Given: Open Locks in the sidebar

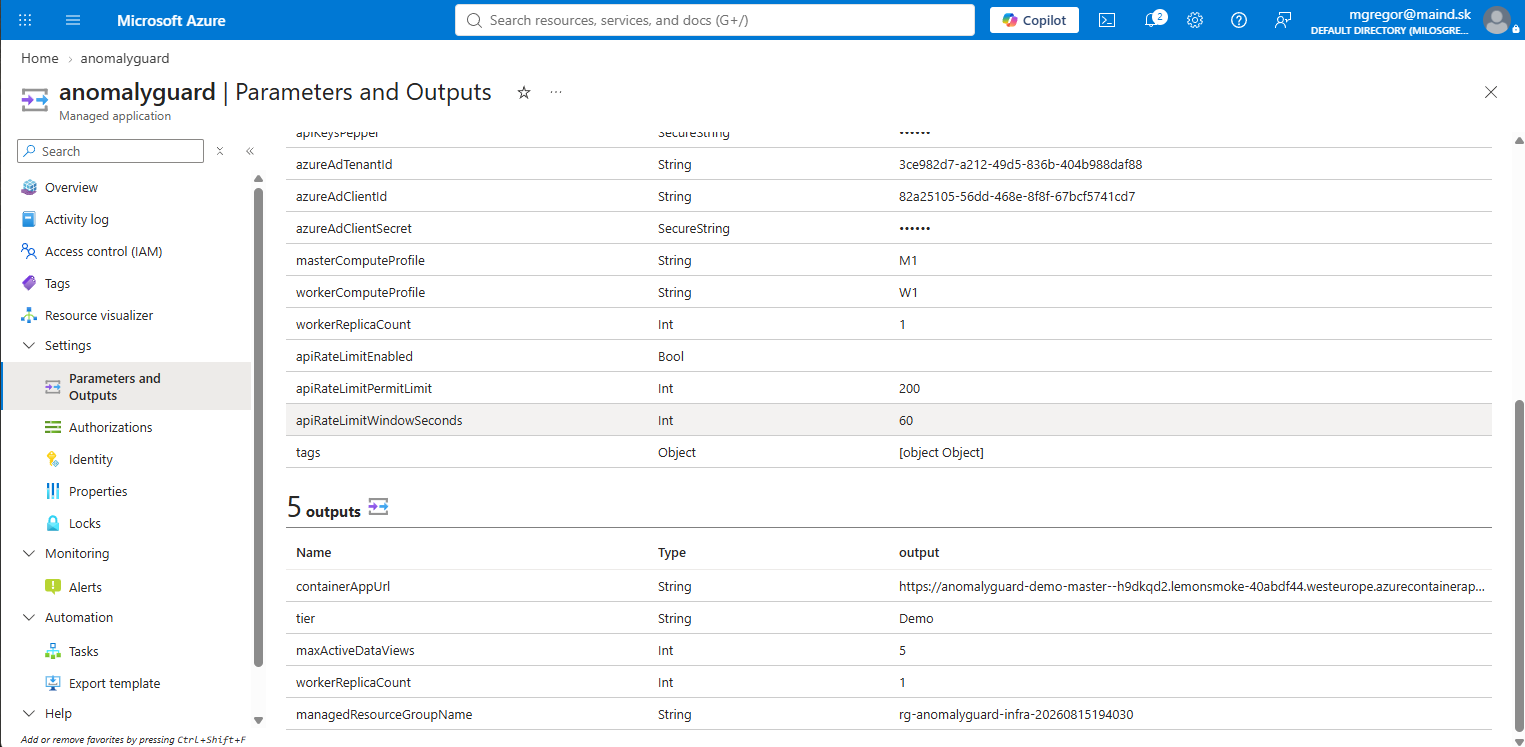Looking at the screenshot, I should click(x=85, y=523).
